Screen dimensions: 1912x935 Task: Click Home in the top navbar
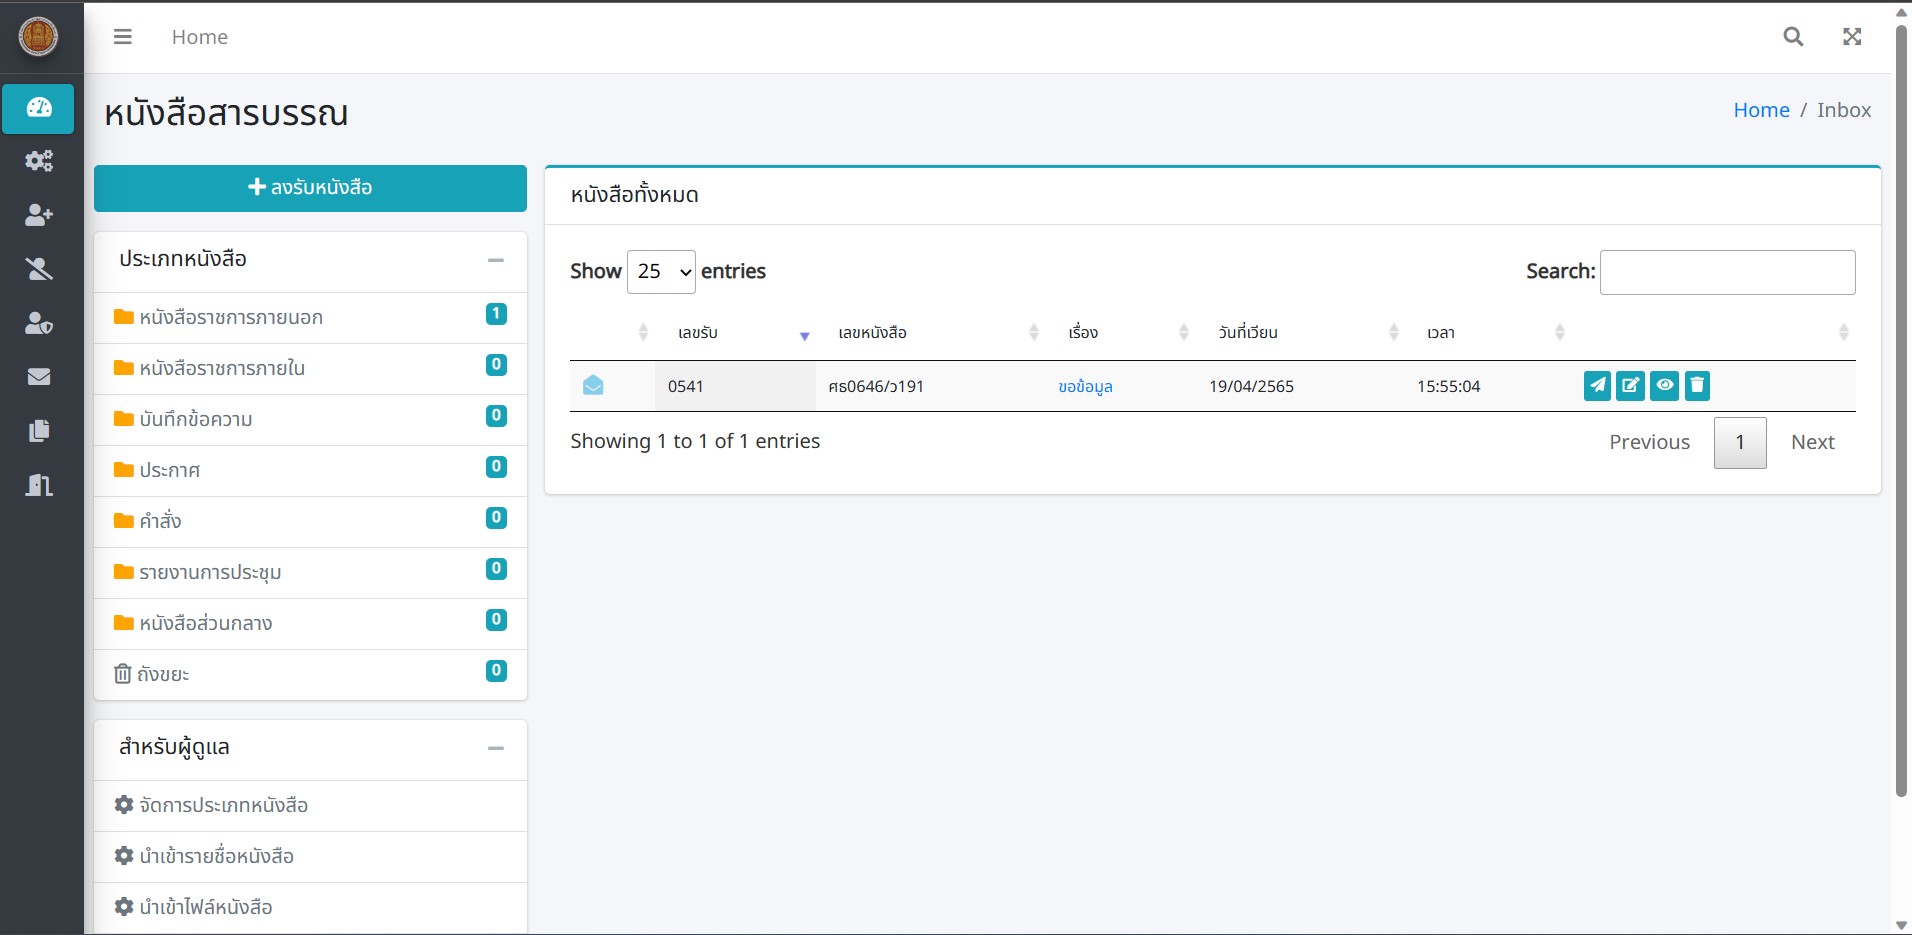tap(200, 37)
